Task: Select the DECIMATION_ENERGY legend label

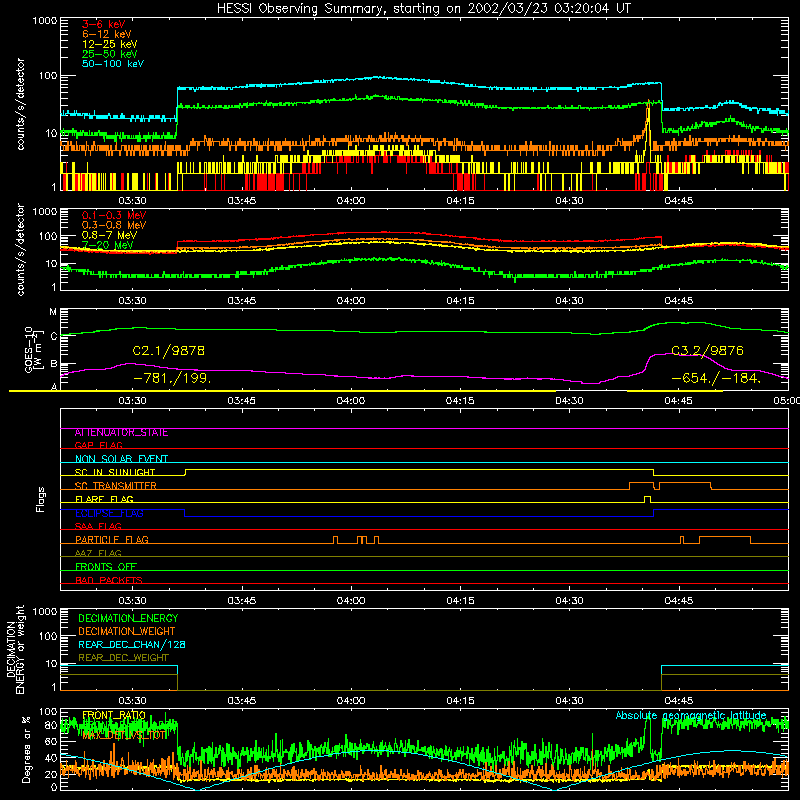Action: pos(128,618)
